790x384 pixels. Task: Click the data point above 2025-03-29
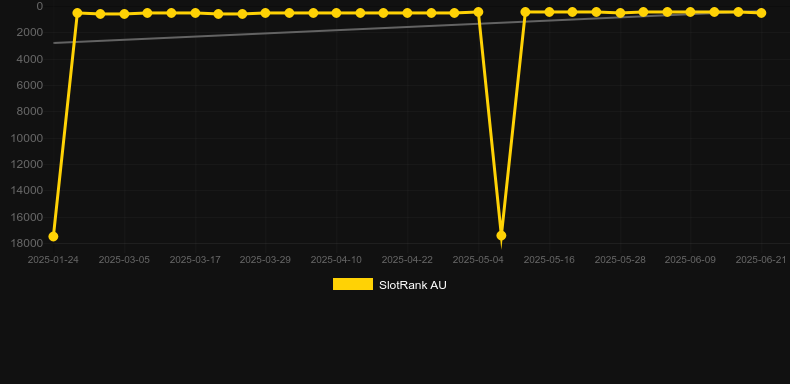[x=266, y=13]
